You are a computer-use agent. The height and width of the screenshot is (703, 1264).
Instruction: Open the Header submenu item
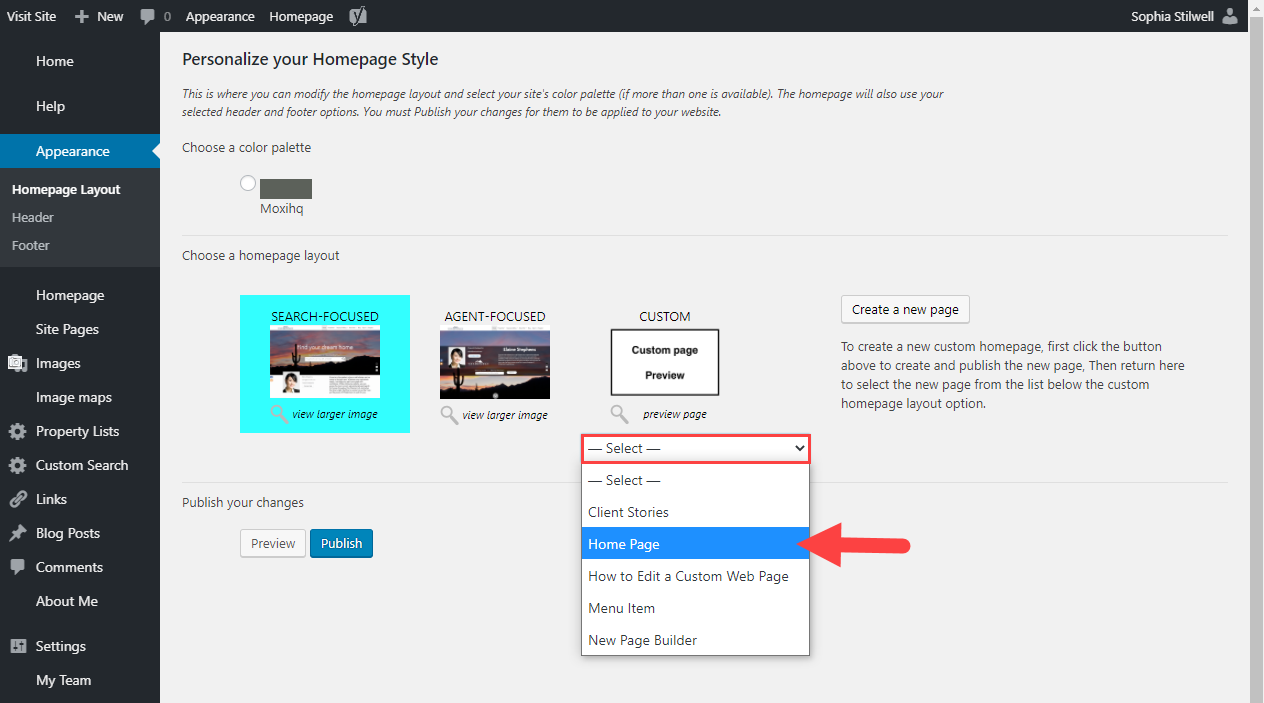pos(33,217)
